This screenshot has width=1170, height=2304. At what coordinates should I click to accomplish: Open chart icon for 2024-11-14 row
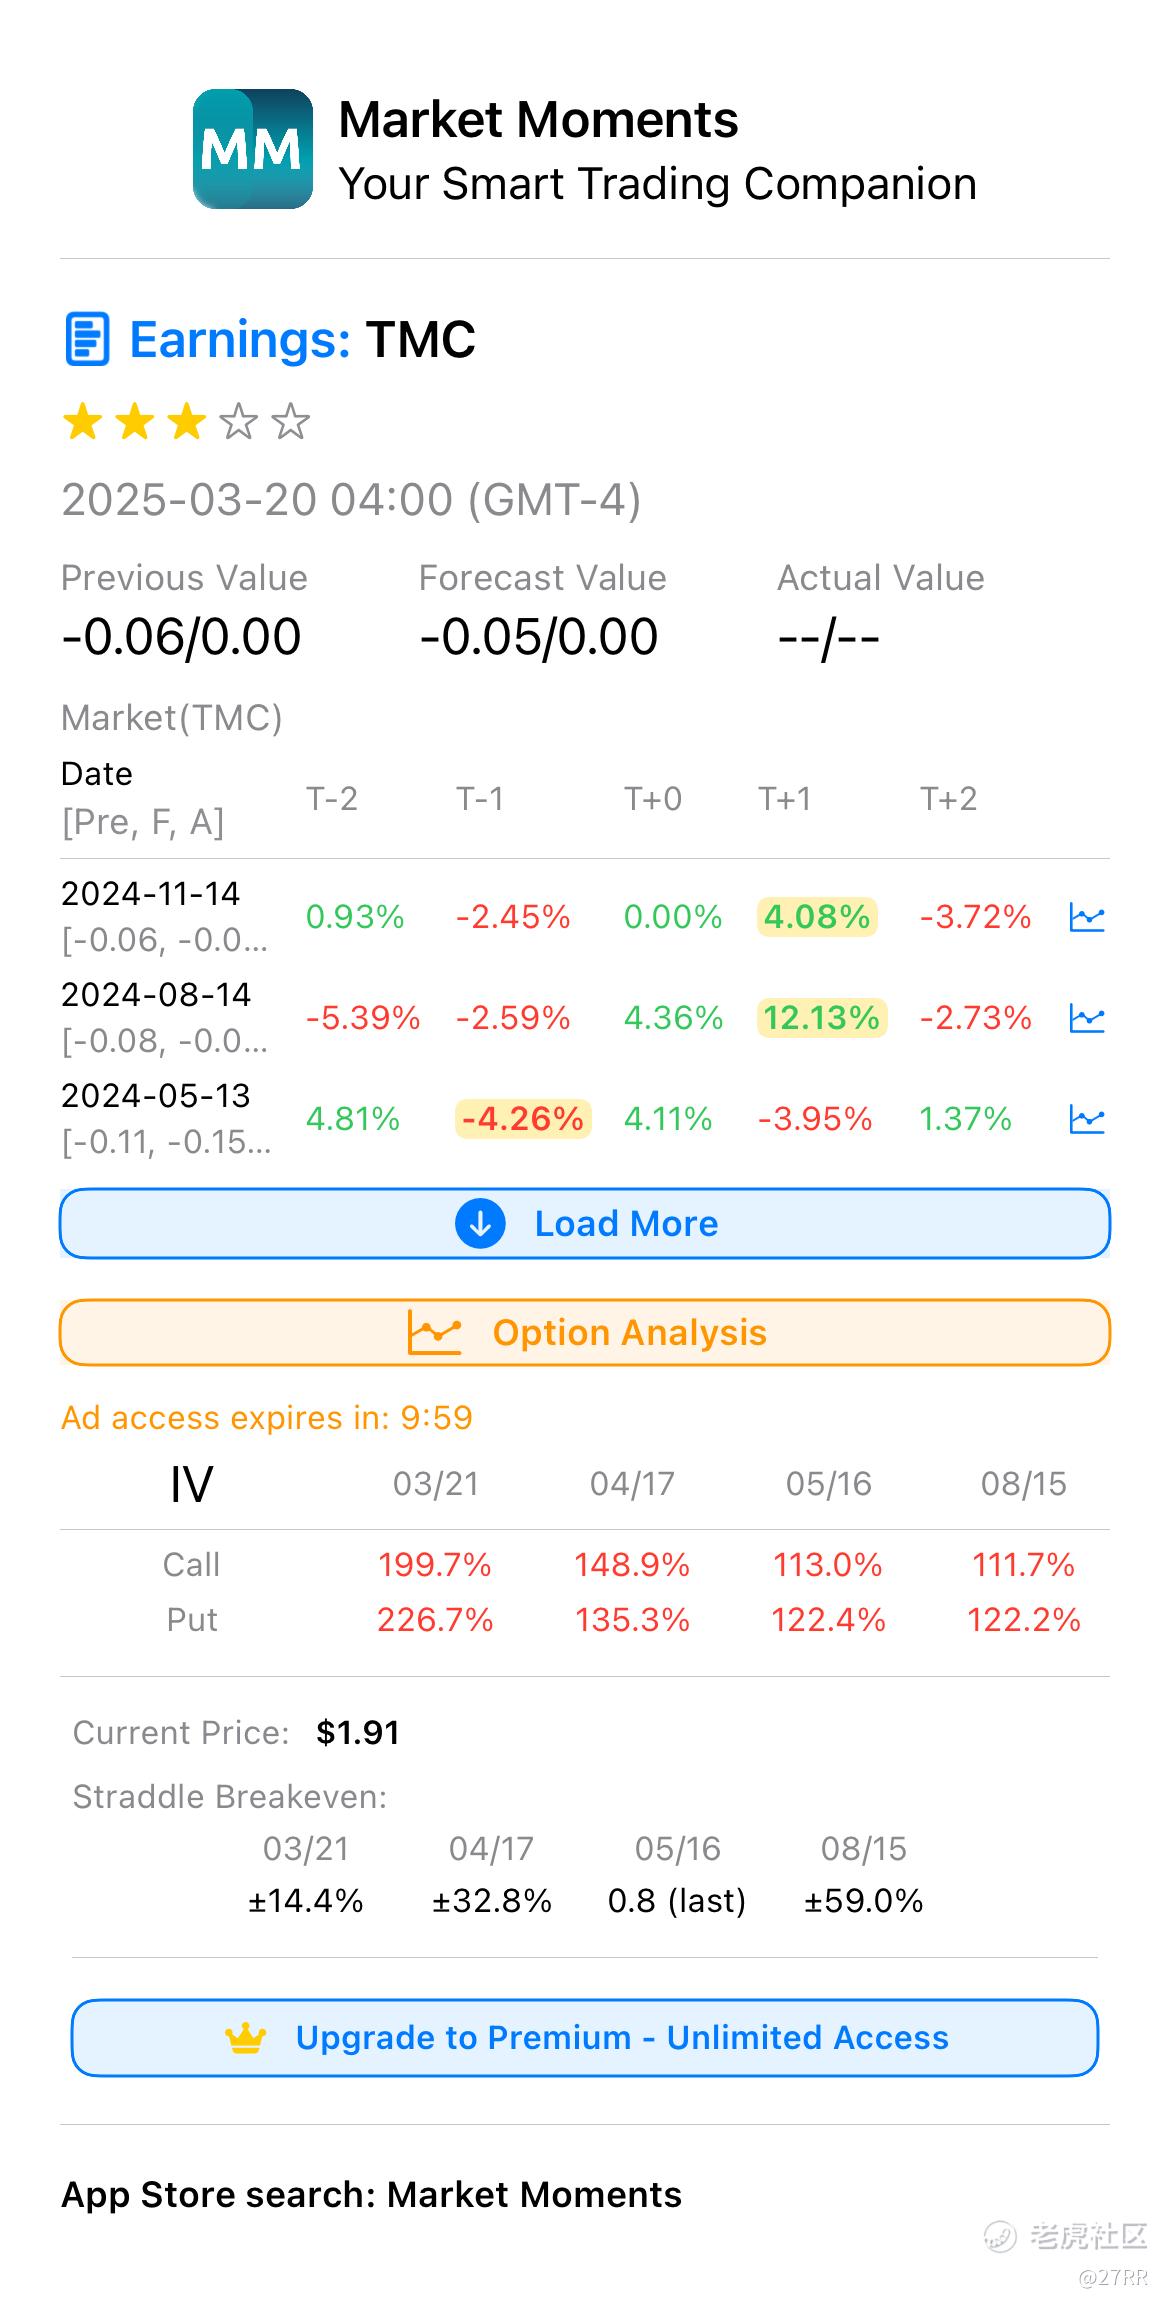1086,917
